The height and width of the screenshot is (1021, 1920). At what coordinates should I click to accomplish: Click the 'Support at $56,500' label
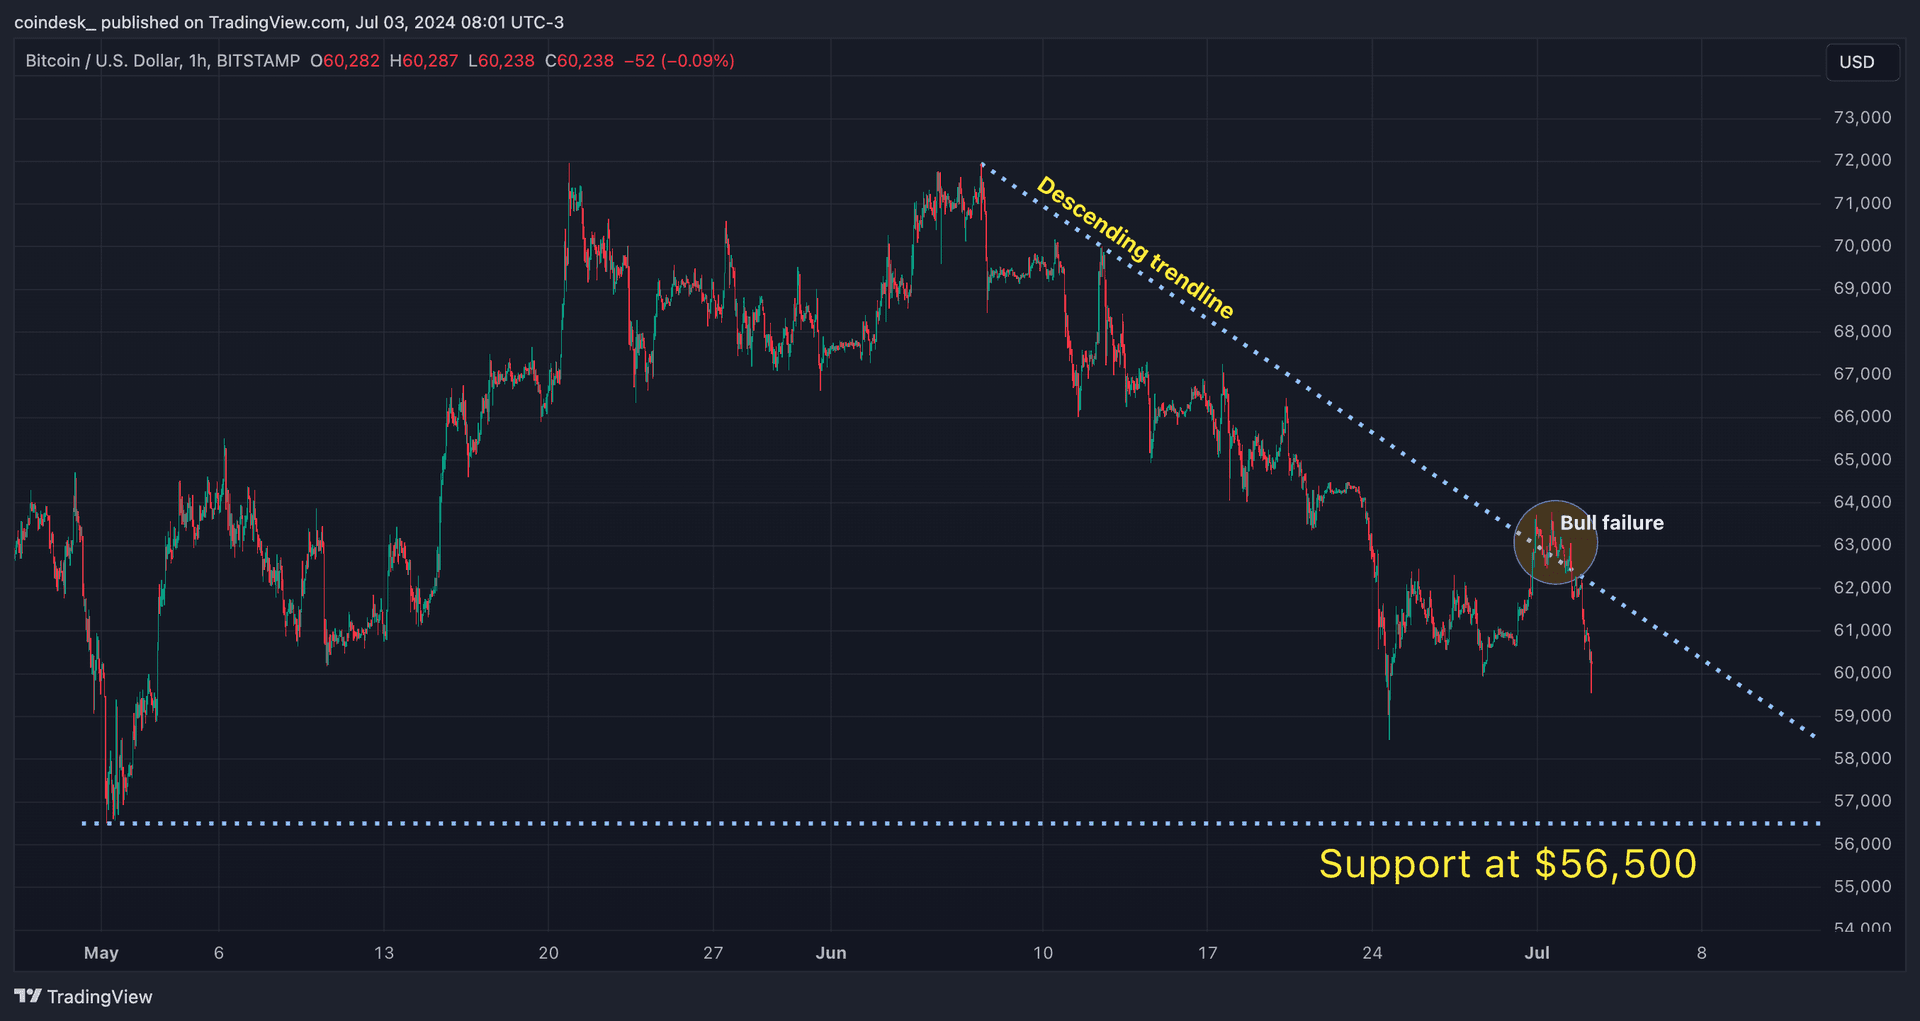pos(1507,864)
